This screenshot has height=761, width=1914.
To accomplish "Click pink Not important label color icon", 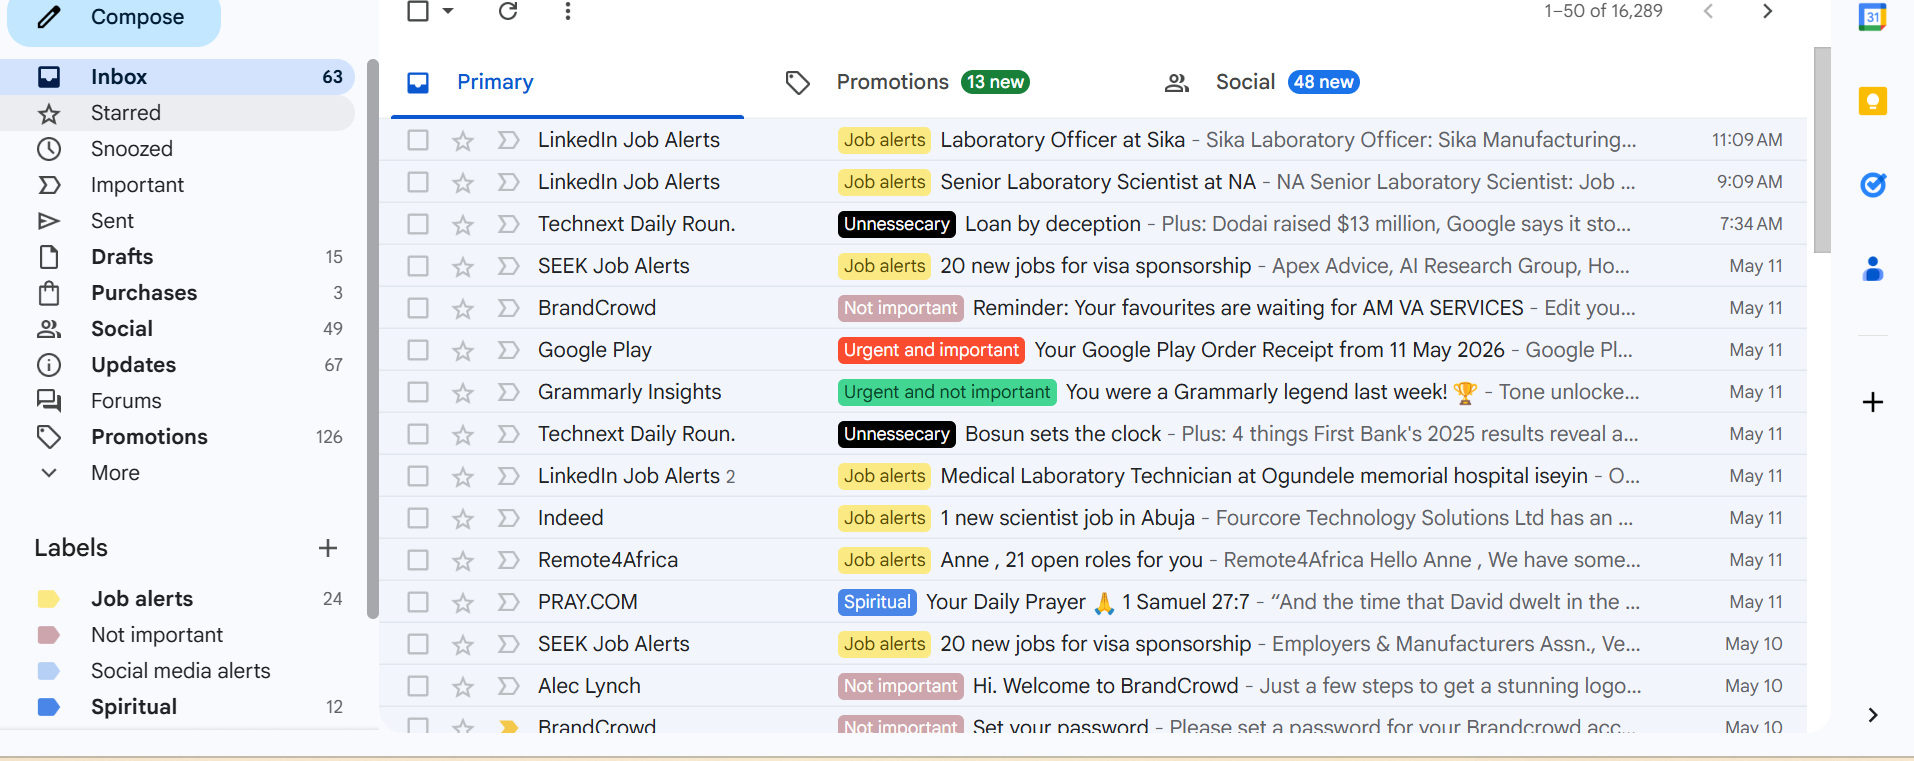I will pos(48,635).
